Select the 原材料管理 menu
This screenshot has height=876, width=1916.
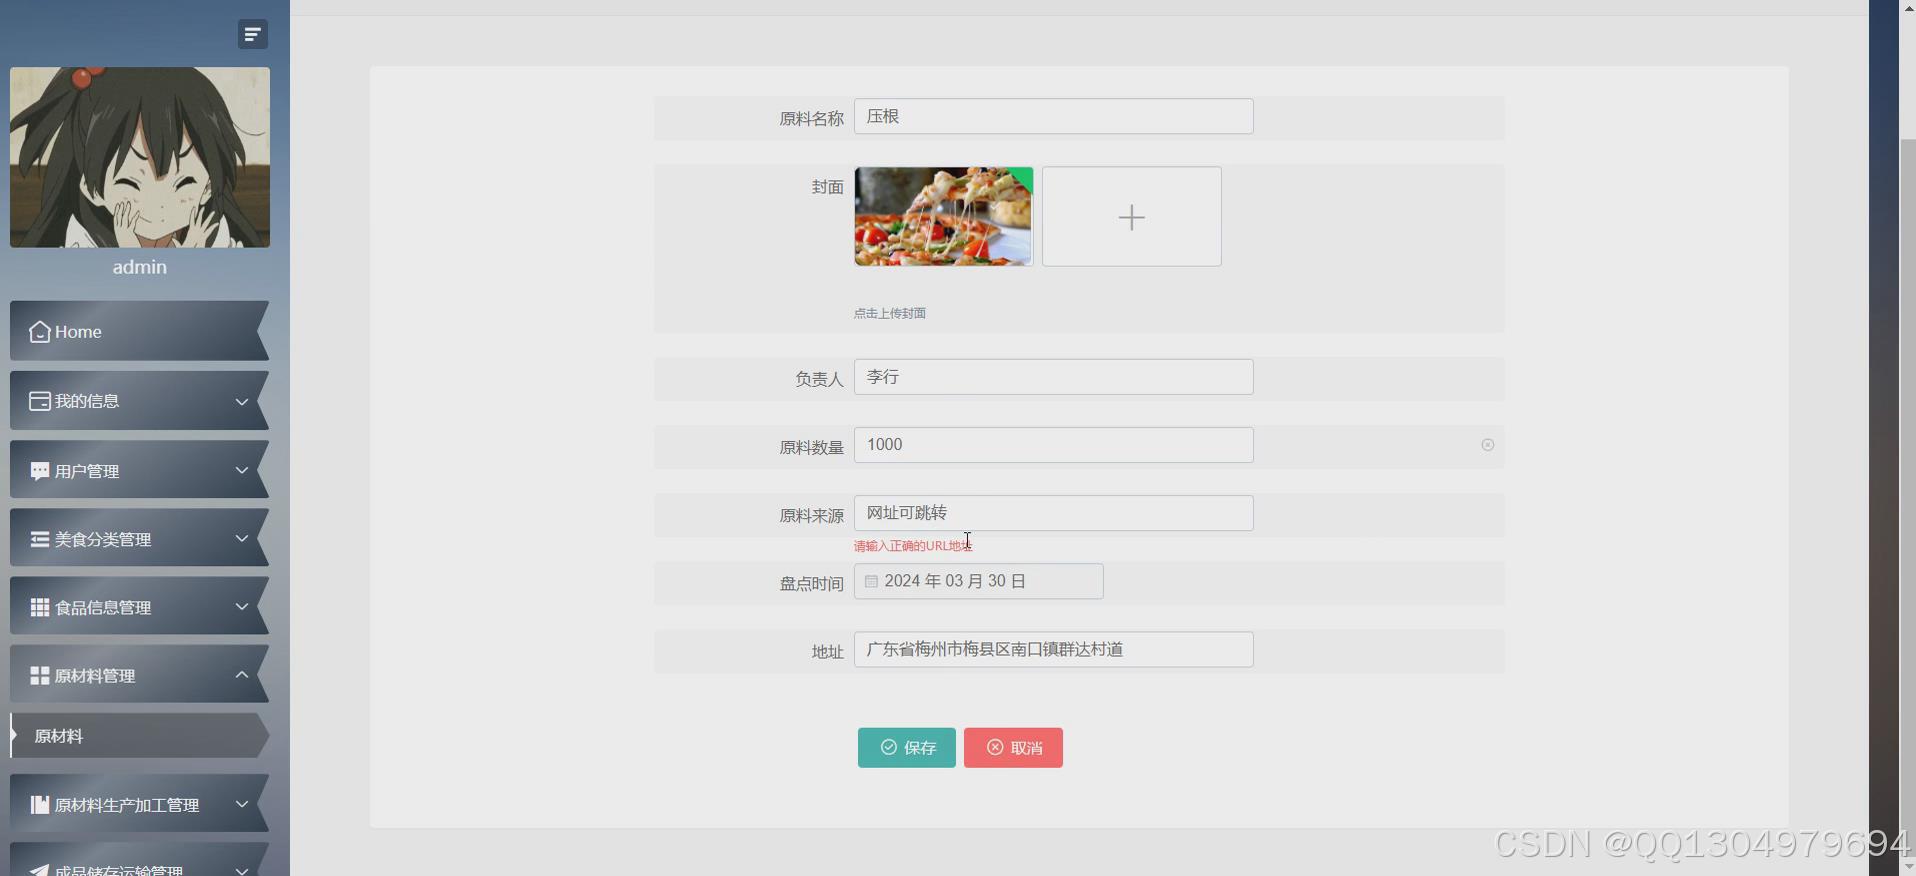(x=140, y=675)
